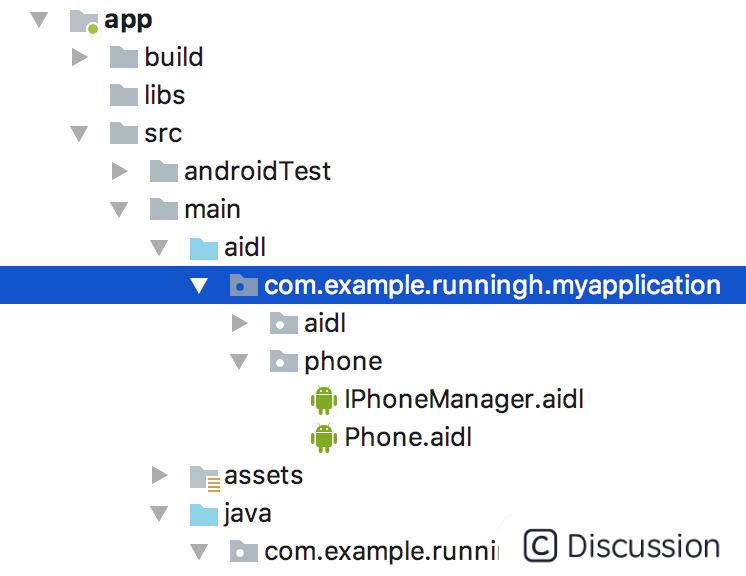This screenshot has height=576, width=746.
Task: Open Phone.aidl file
Action: (408, 438)
